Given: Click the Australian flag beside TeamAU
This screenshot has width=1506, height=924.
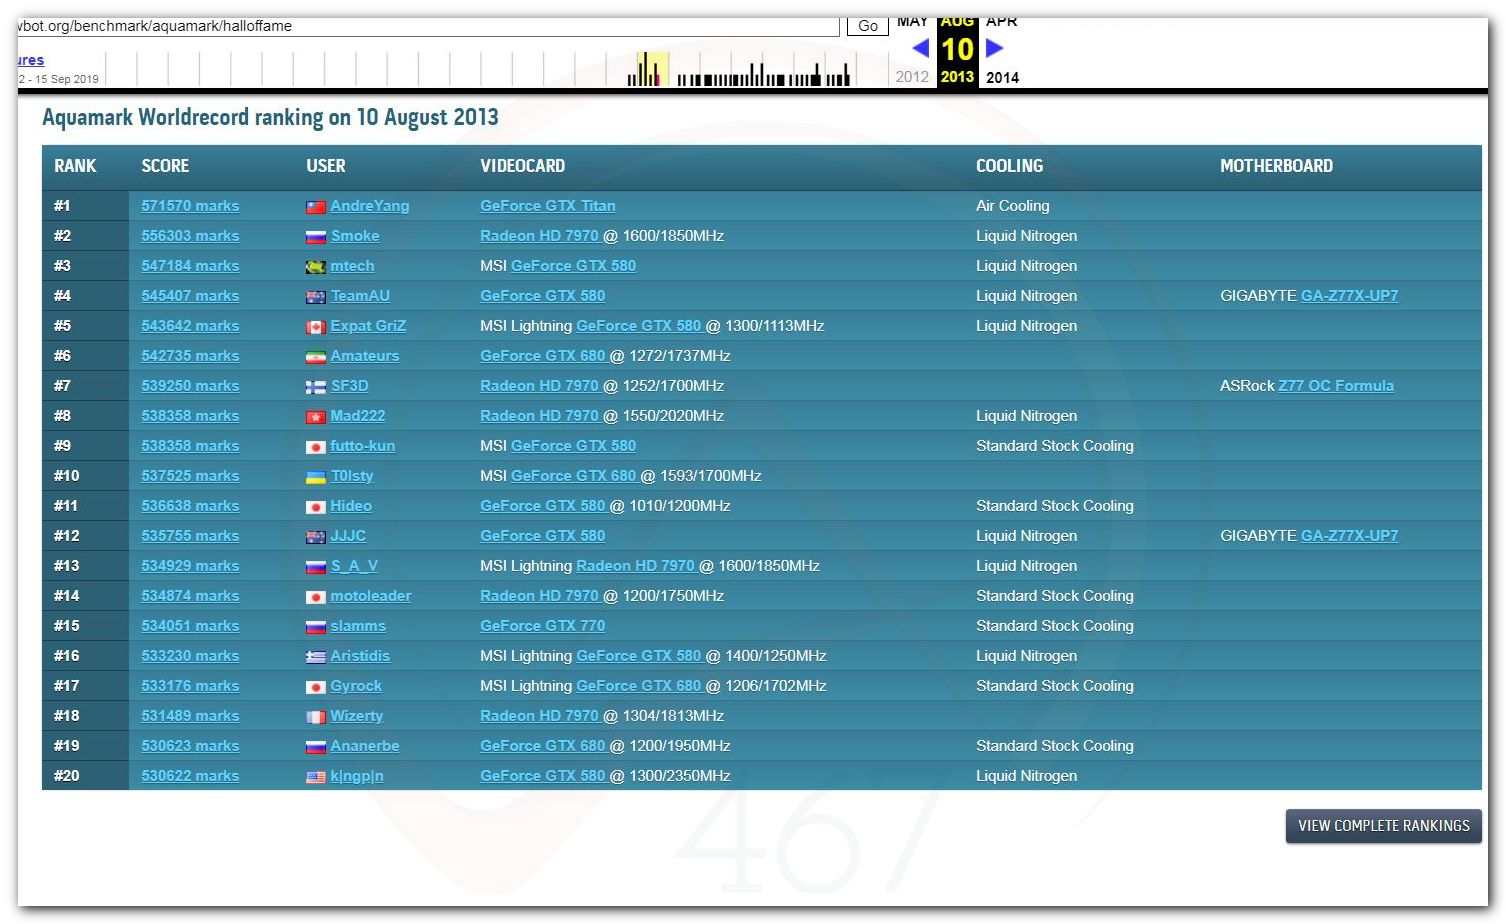Looking at the screenshot, I should click(x=315, y=297).
